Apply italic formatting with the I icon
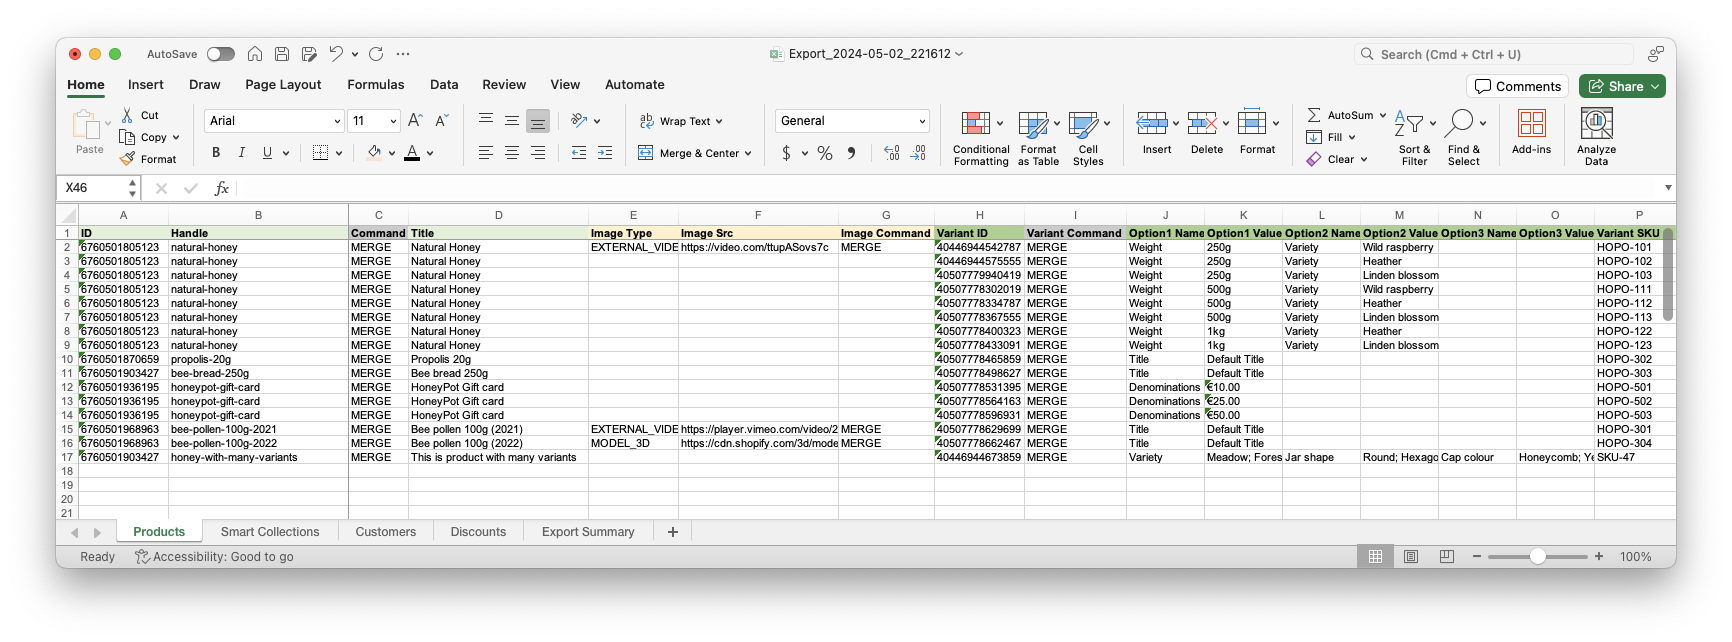This screenshot has width=1732, height=642. (x=241, y=153)
